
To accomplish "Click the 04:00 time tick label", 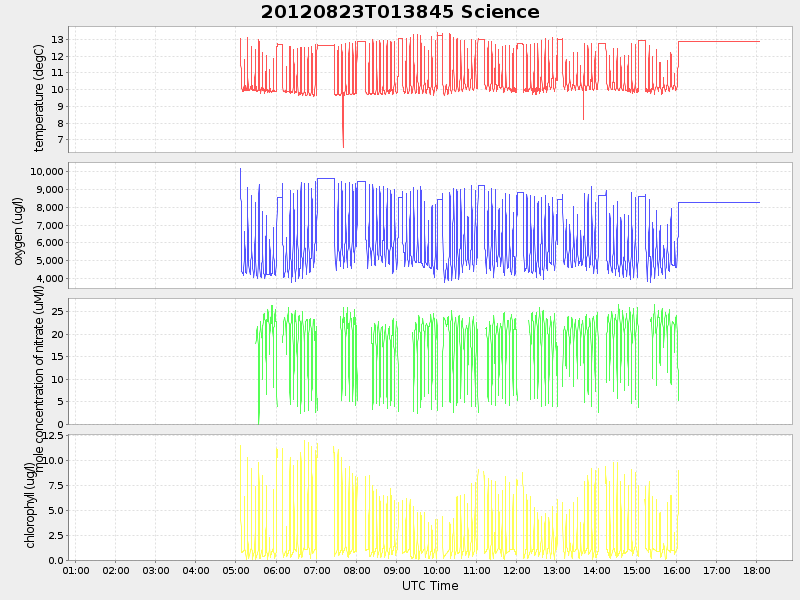I will (x=196, y=570).
